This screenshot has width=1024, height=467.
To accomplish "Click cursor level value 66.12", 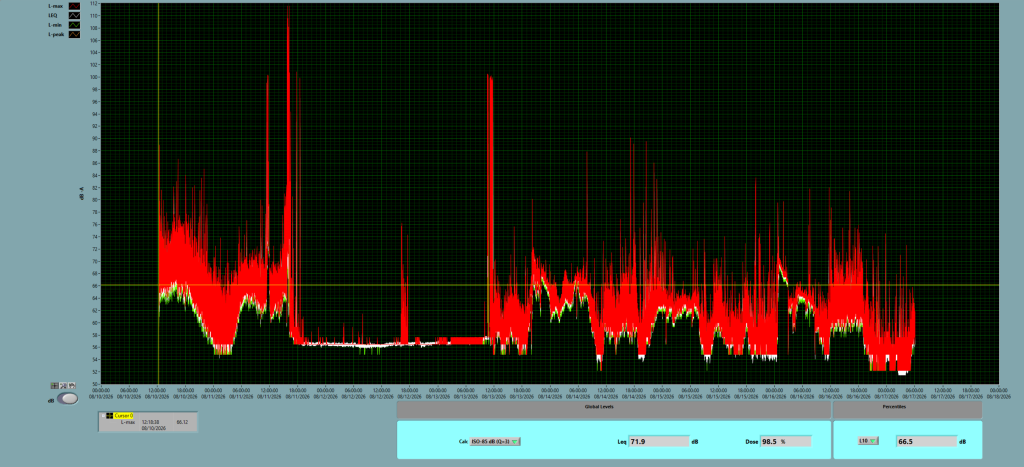I will 182,422.
